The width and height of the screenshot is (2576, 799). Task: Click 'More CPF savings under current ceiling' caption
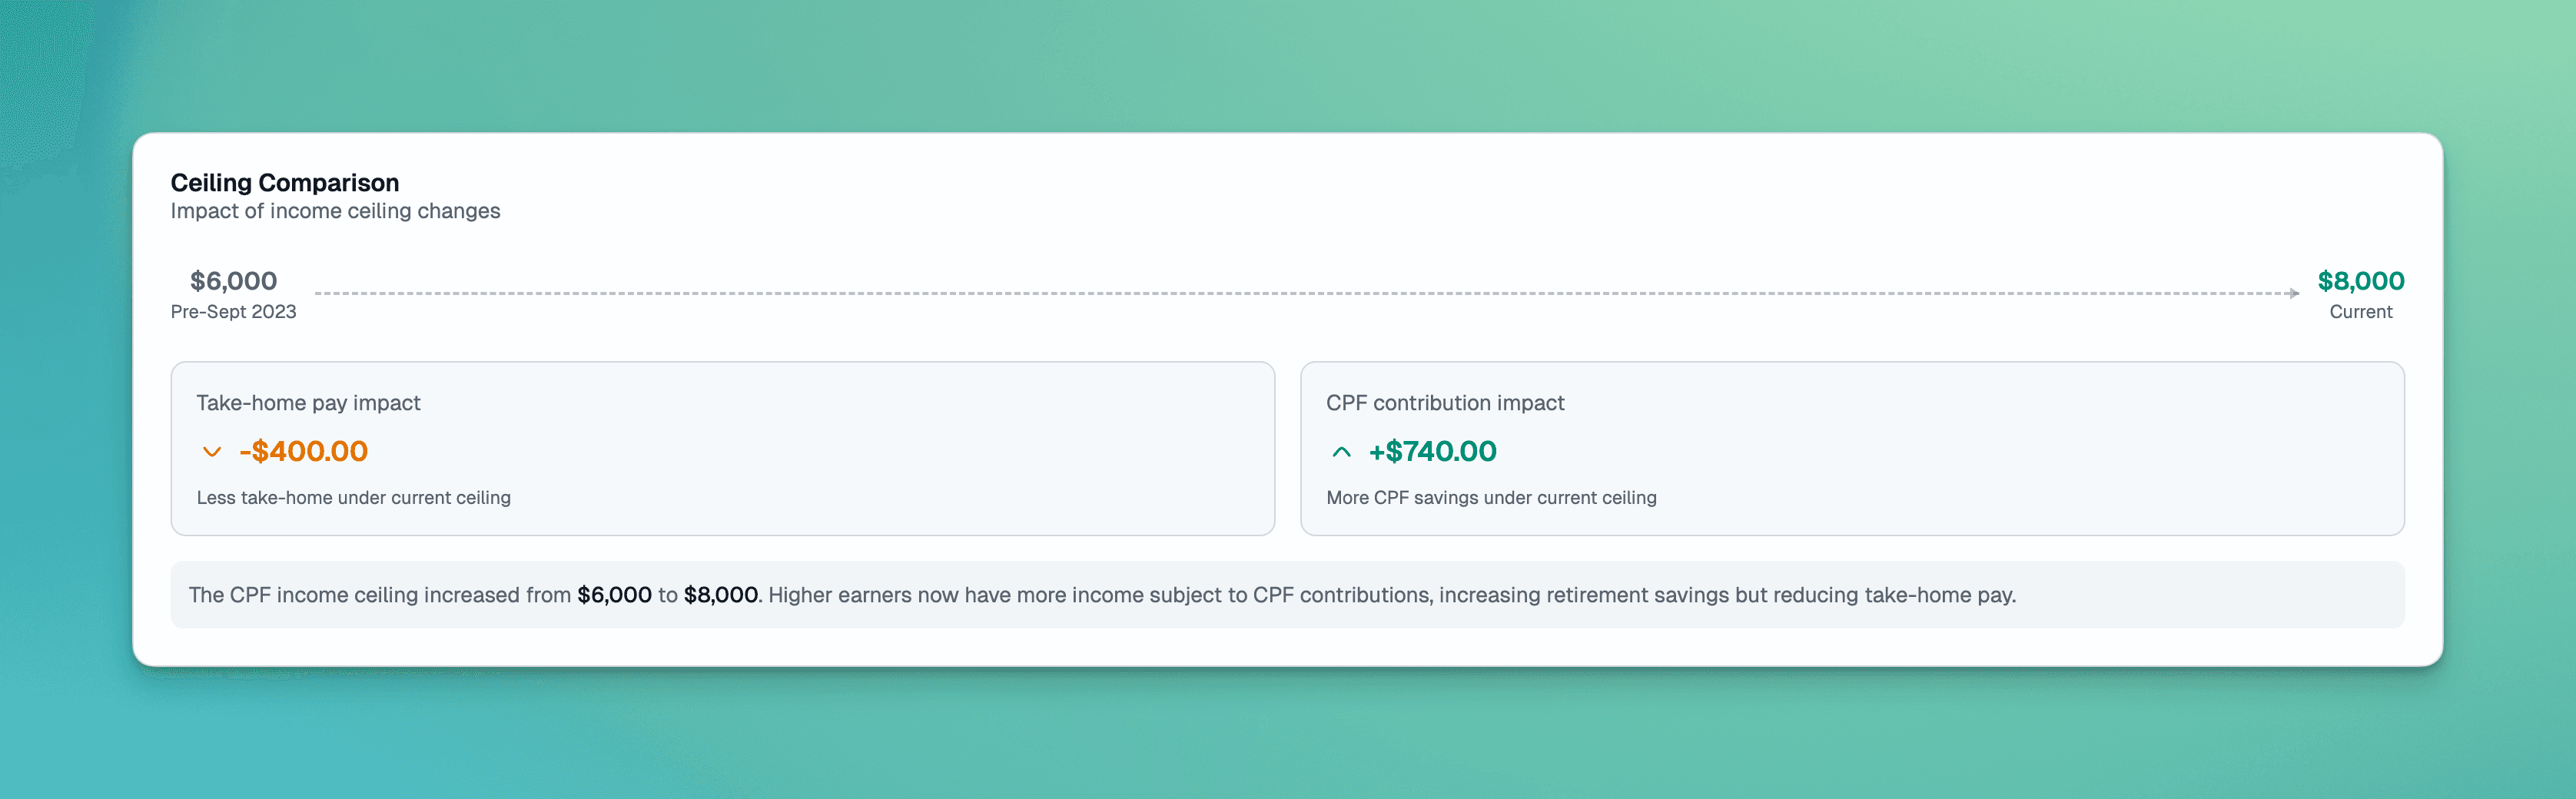(x=1490, y=498)
